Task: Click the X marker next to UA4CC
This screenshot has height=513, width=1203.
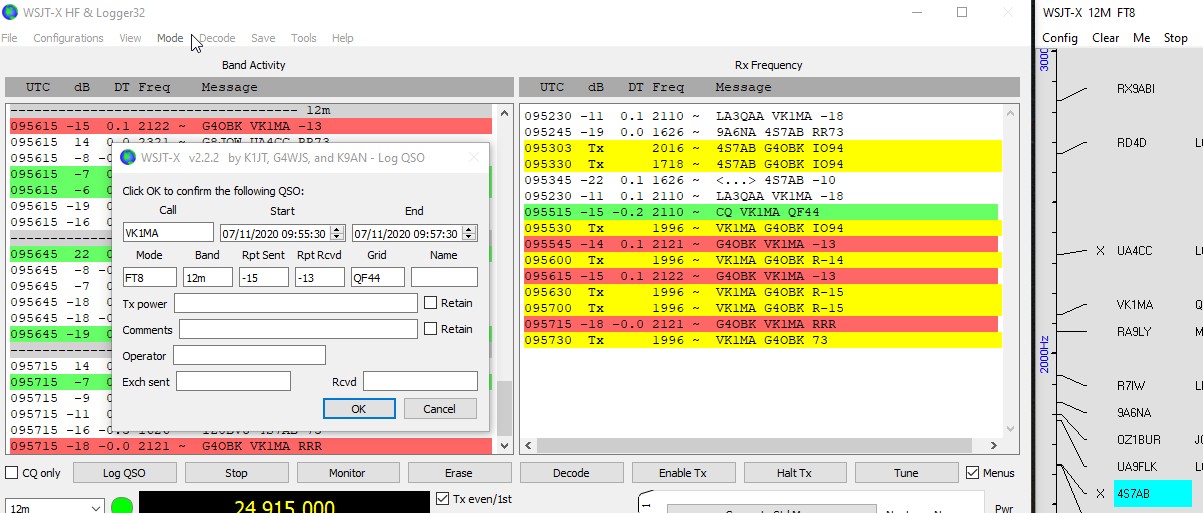Action: click(x=1100, y=251)
